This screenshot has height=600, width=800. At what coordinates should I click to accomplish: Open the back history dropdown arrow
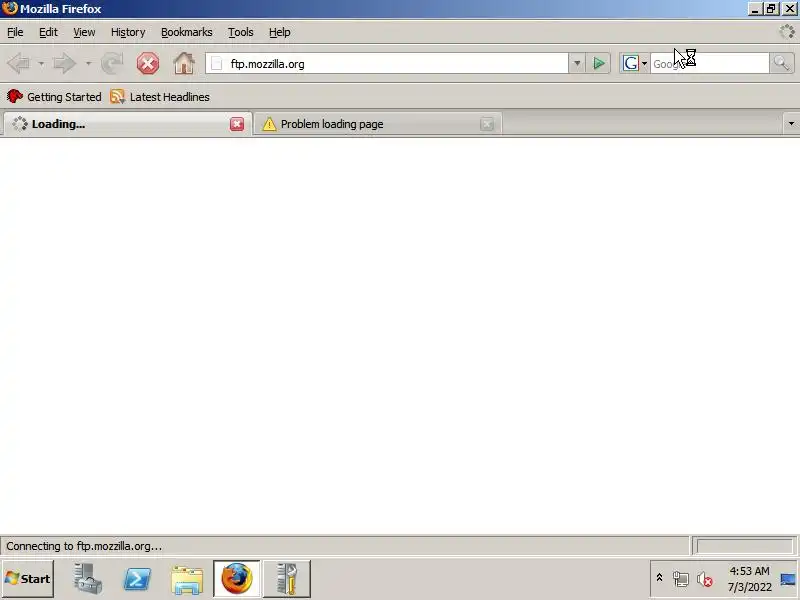(41, 64)
